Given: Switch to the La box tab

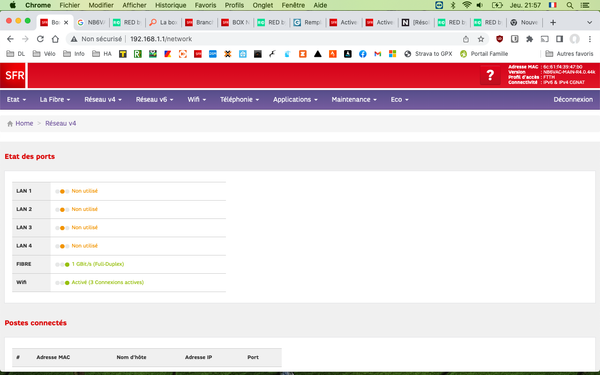Looking at the screenshot, I should (x=163, y=23).
